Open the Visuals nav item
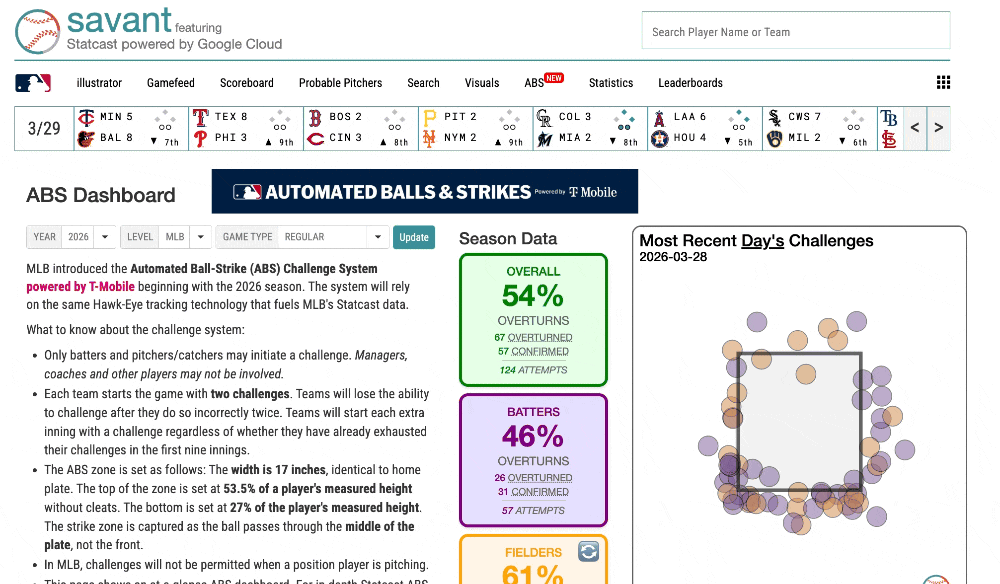Image resolution: width=1000 pixels, height=584 pixels. pos(482,83)
